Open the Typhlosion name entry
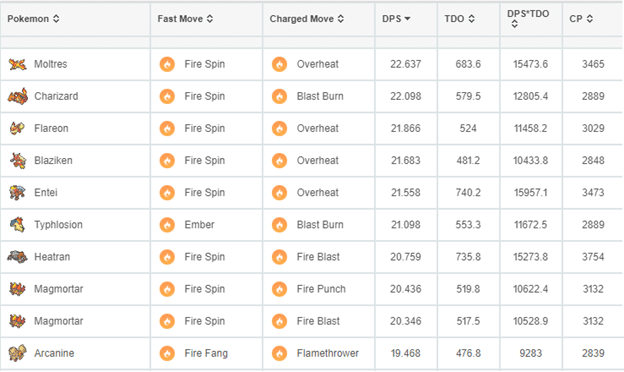The image size is (624, 372). point(58,225)
